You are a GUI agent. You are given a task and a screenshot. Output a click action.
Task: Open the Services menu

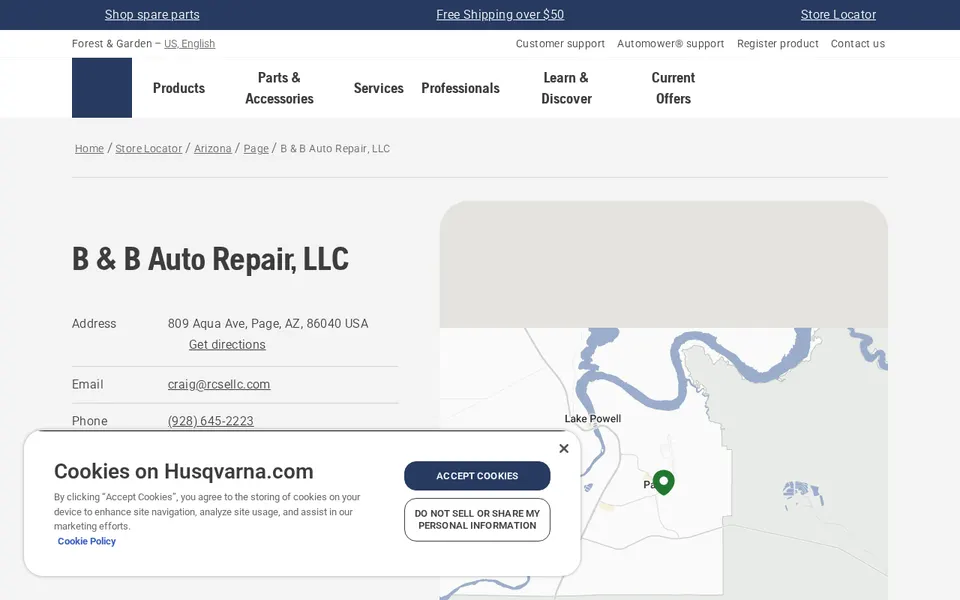(378, 88)
